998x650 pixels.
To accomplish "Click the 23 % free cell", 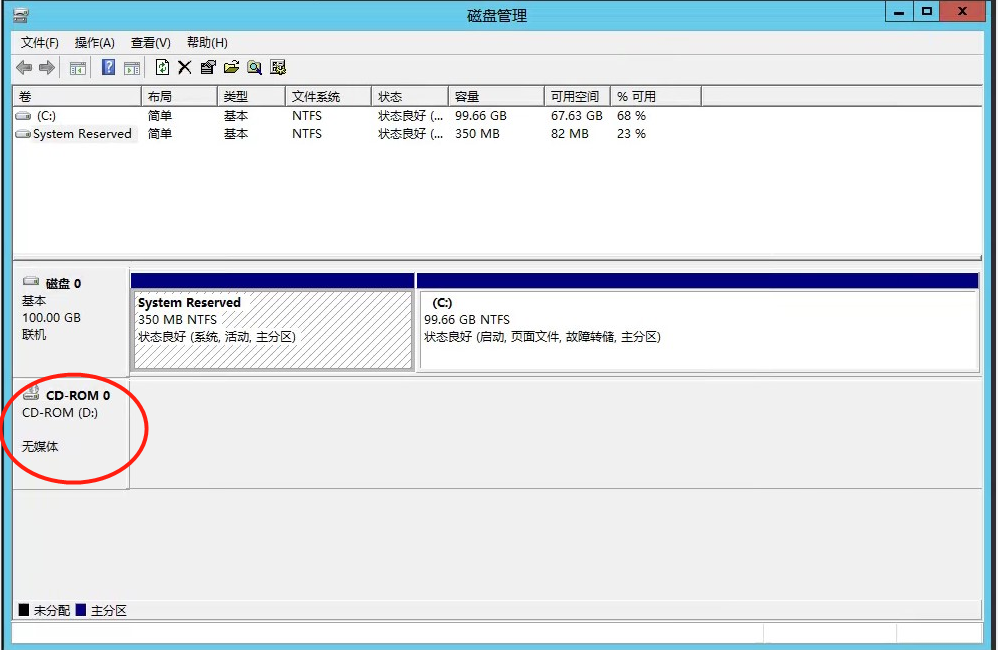I will (x=631, y=134).
